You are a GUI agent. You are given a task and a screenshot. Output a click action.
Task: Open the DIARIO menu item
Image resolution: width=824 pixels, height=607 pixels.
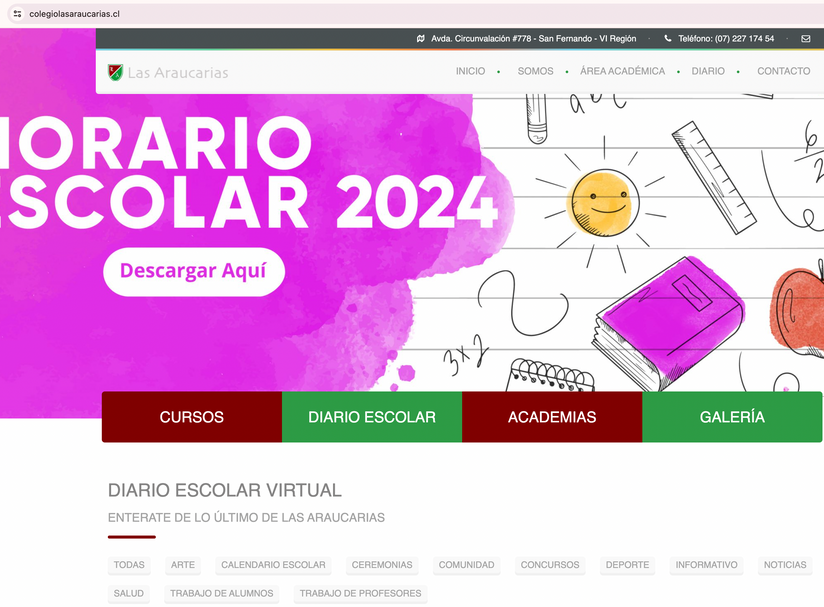708,72
